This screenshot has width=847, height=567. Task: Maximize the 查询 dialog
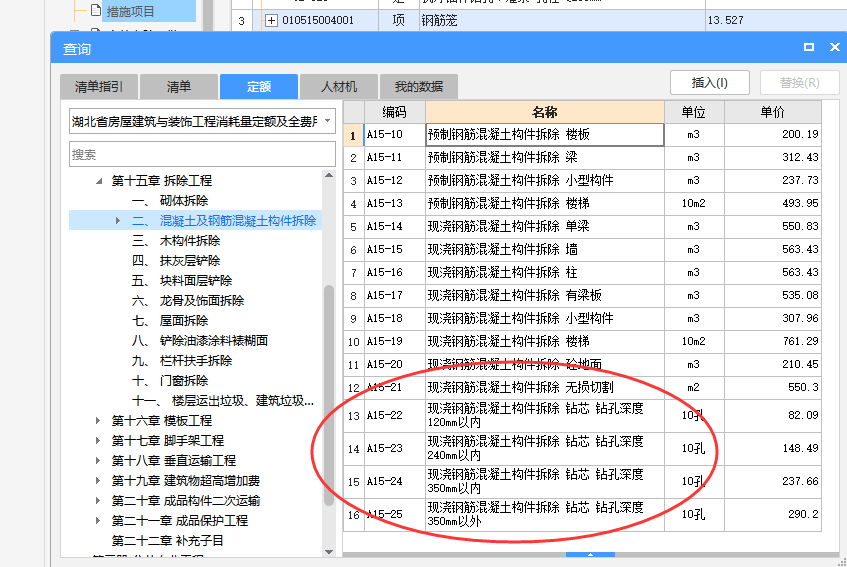tap(809, 48)
